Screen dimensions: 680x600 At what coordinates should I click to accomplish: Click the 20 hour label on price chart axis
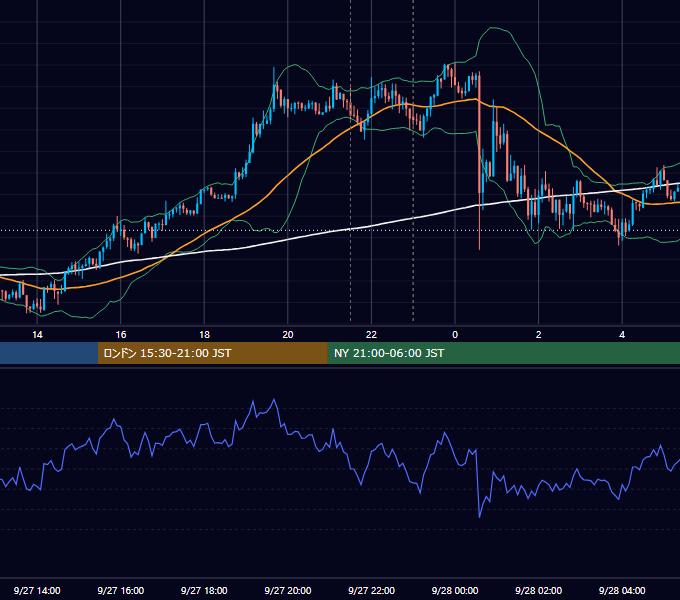(x=288, y=335)
